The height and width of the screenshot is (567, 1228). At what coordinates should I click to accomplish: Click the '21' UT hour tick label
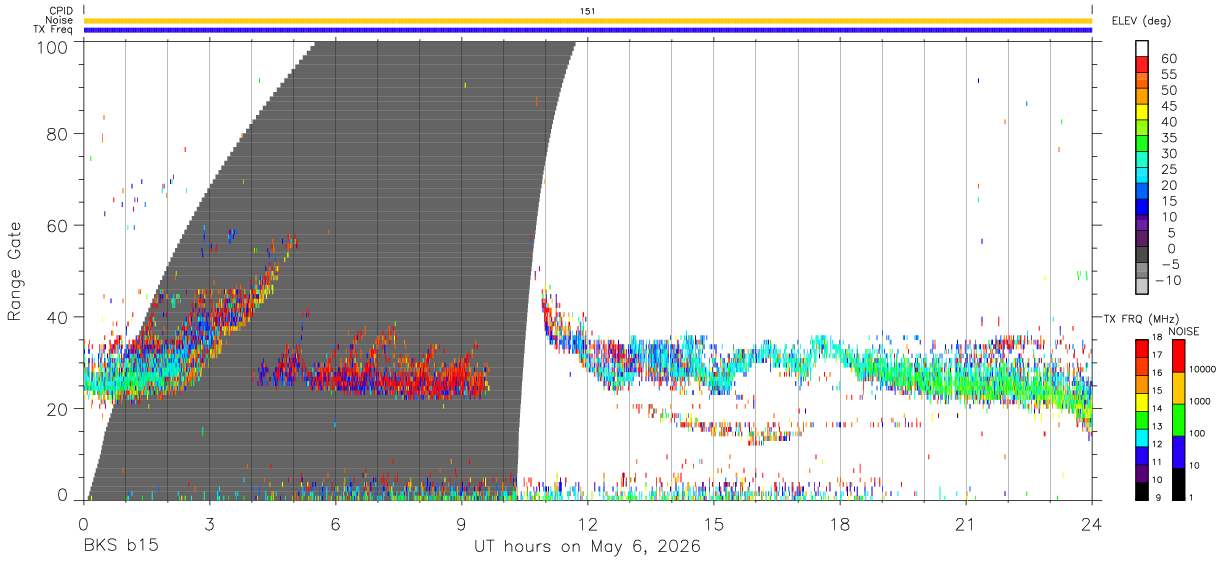pos(966,524)
